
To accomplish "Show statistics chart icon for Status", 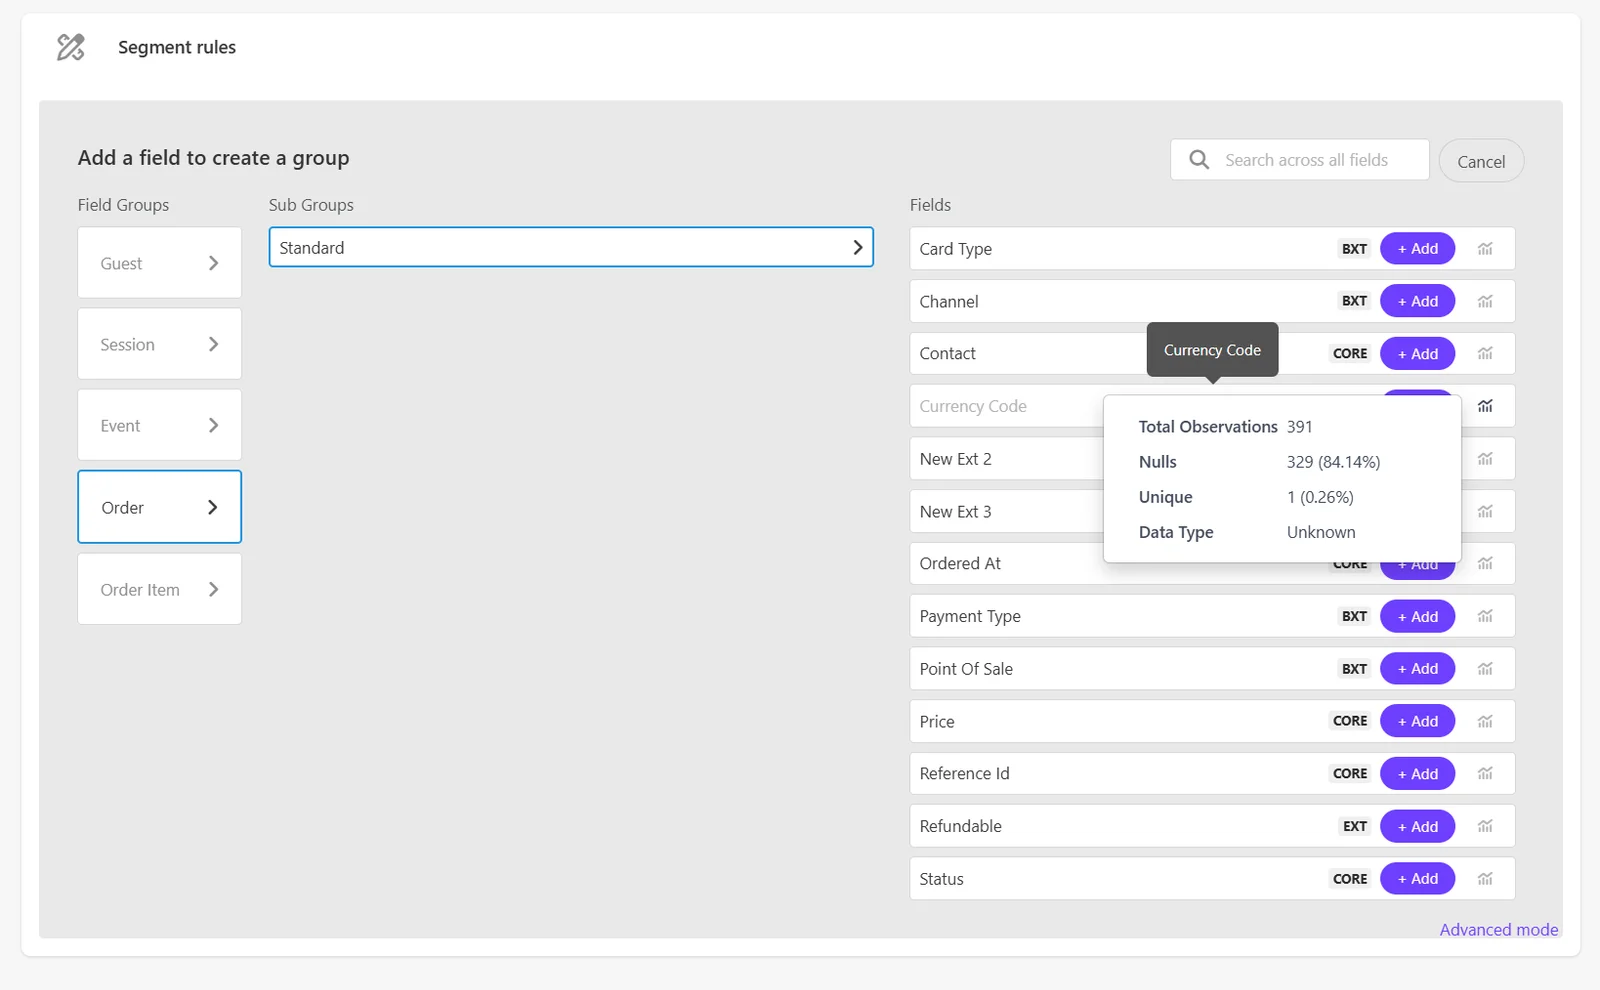I will 1485,879.
